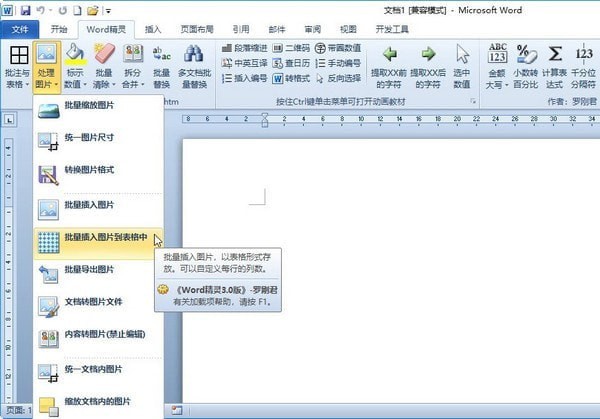Screen dimensions: 600x419
Task: Click the 手动编号 button
Action: [338, 63]
